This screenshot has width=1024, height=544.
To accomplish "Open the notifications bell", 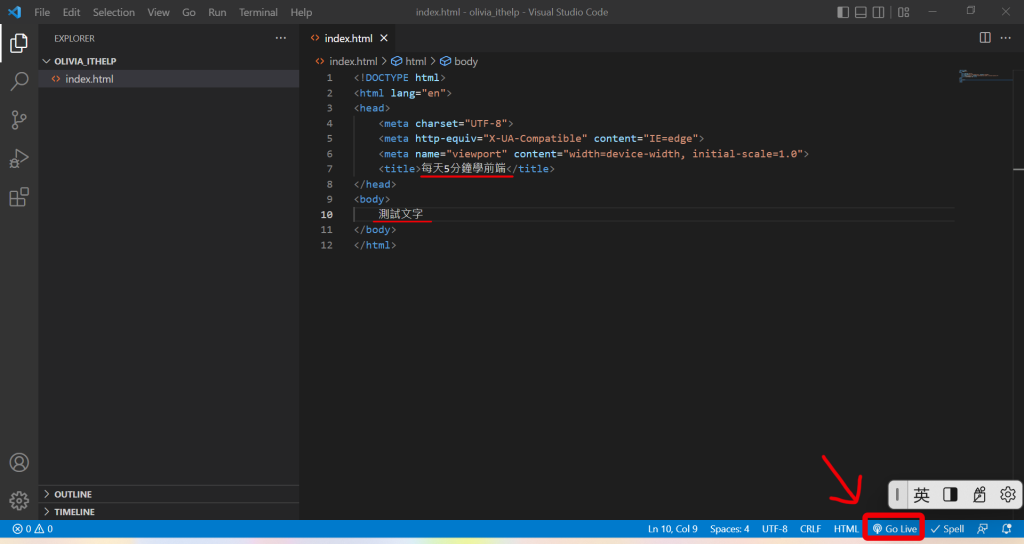I will pyautogui.click(x=1007, y=529).
